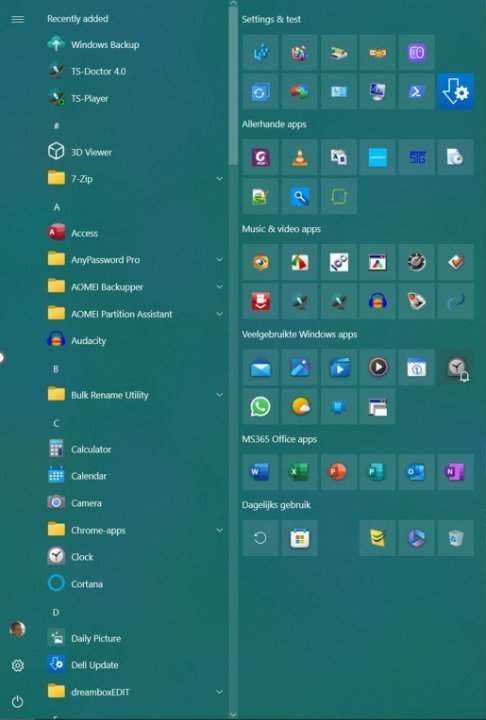Open the blue magnifier search tile
The image size is (486, 720).
(x=300, y=197)
